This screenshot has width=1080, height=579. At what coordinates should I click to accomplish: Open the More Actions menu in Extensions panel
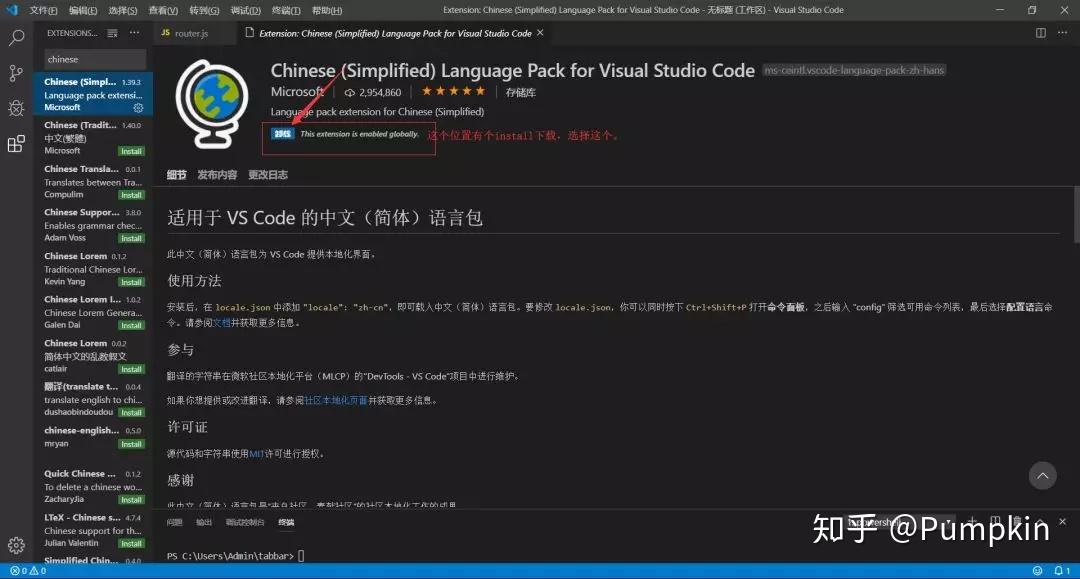(x=135, y=32)
